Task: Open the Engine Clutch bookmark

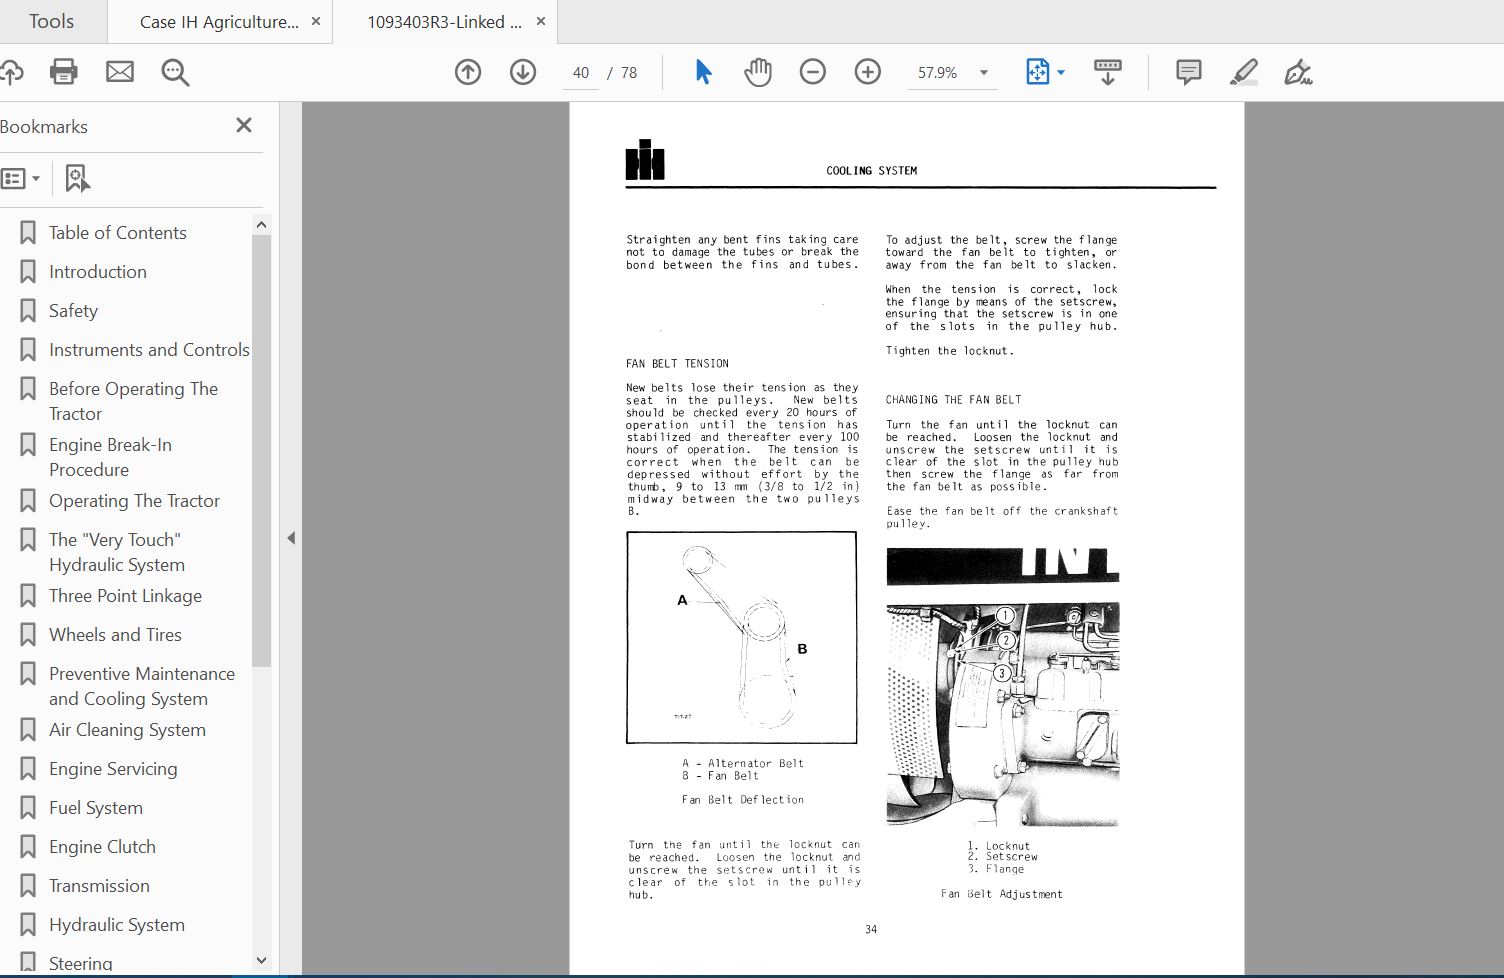Action: (102, 846)
